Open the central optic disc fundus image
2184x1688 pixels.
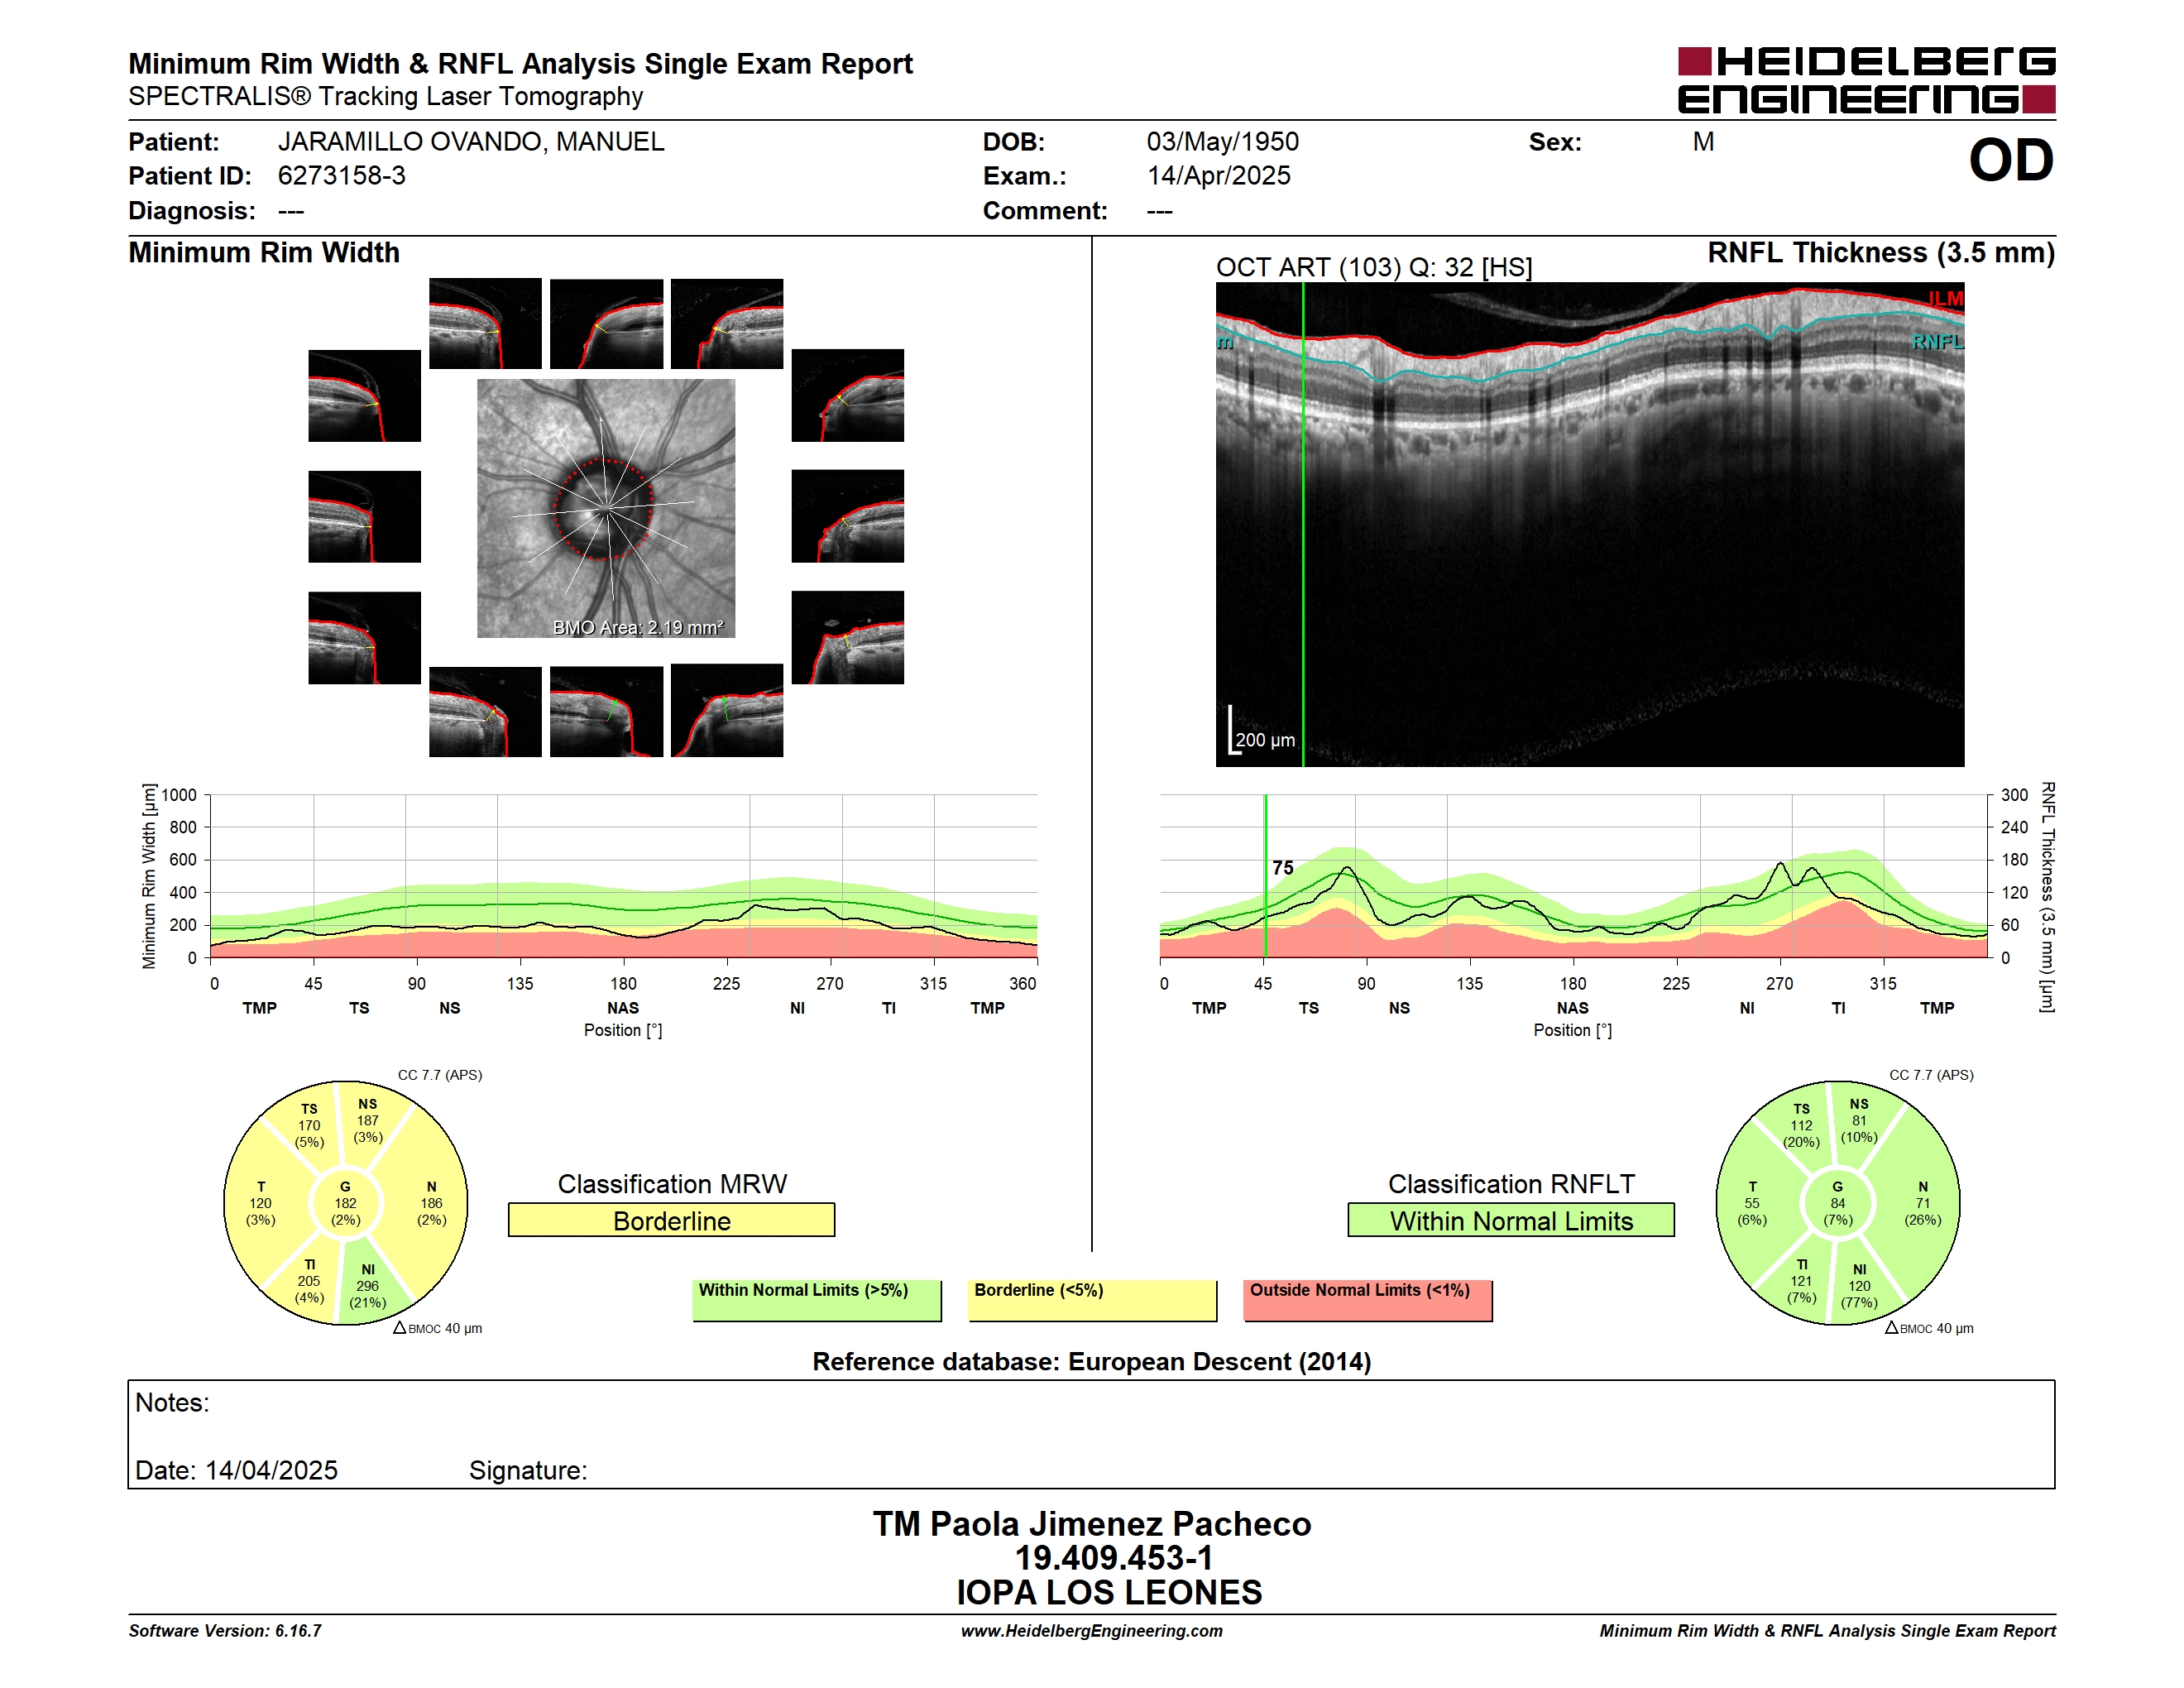click(x=606, y=508)
